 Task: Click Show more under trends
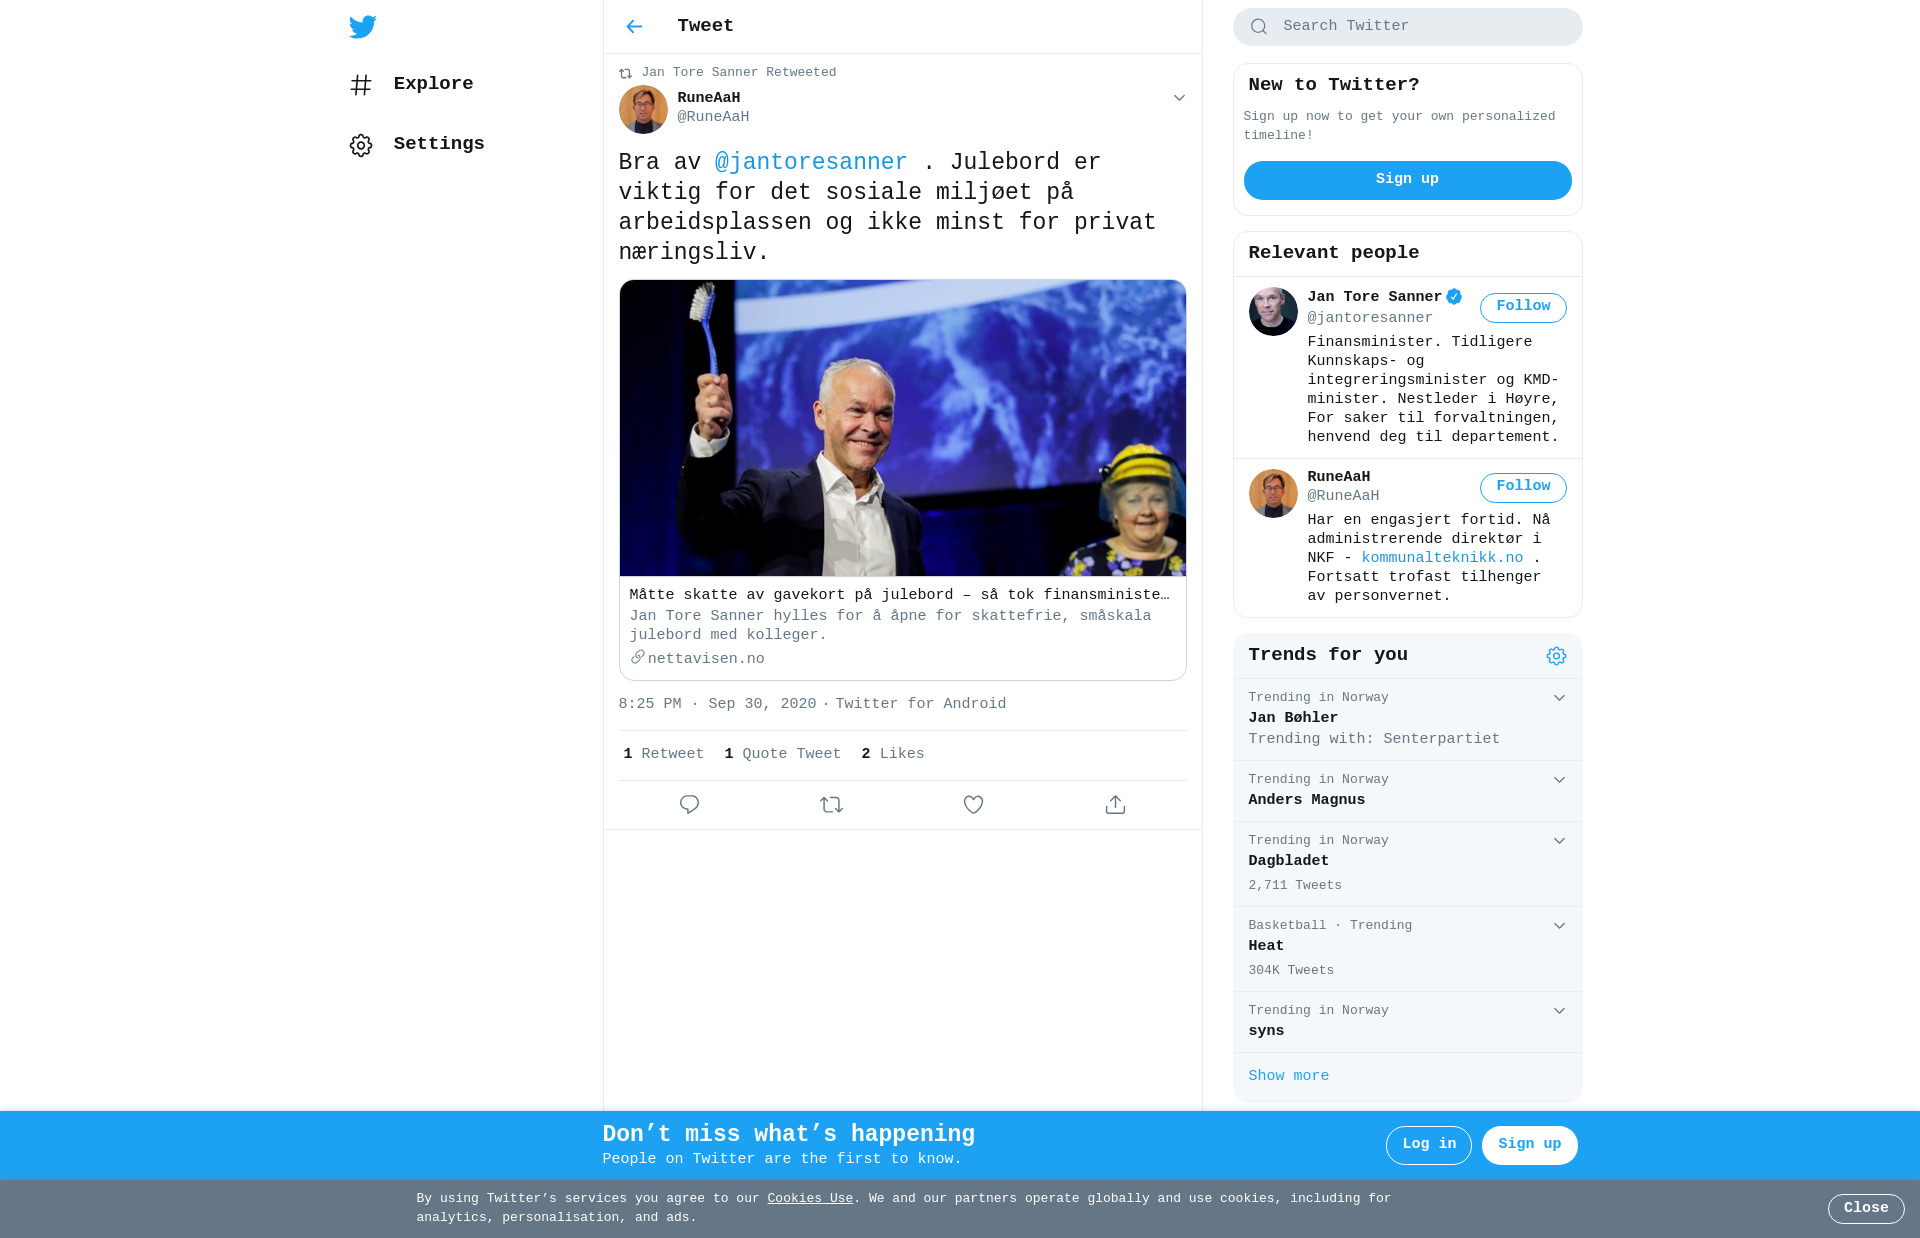pos(1288,1076)
